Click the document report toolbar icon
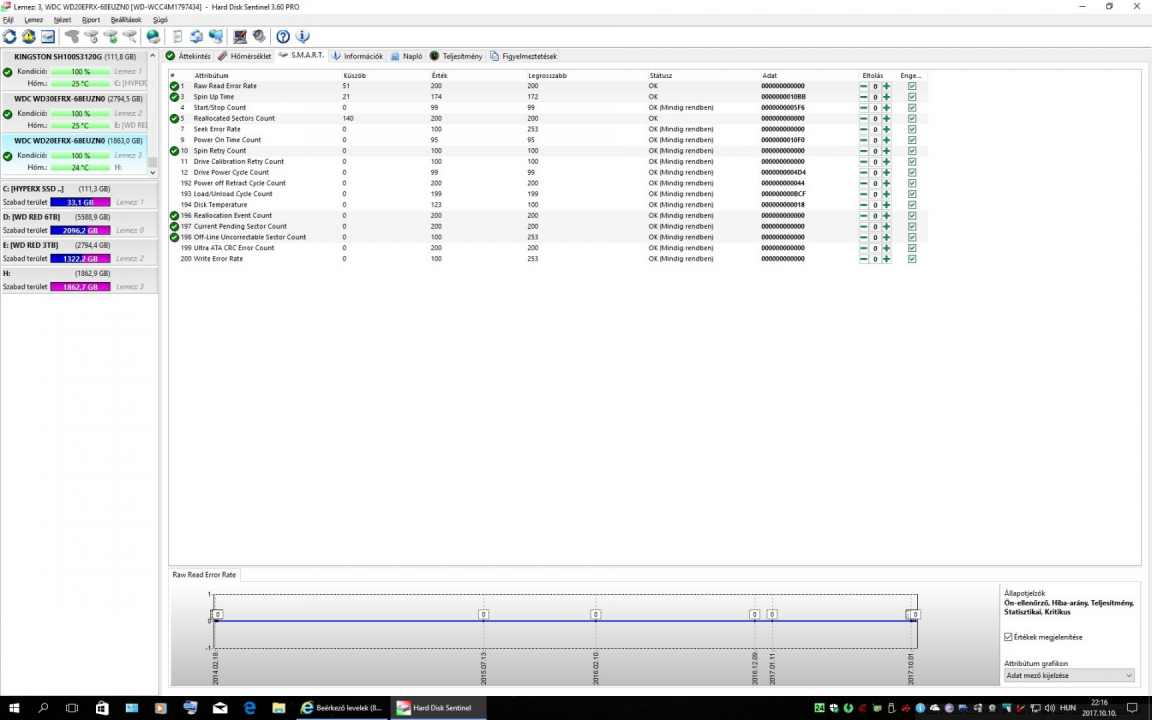 coord(177,36)
